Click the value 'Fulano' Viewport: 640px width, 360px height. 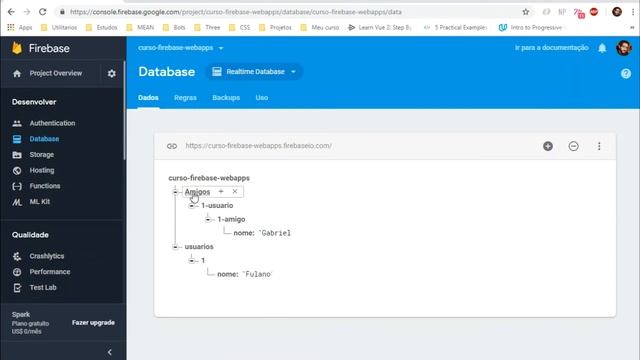256,274
